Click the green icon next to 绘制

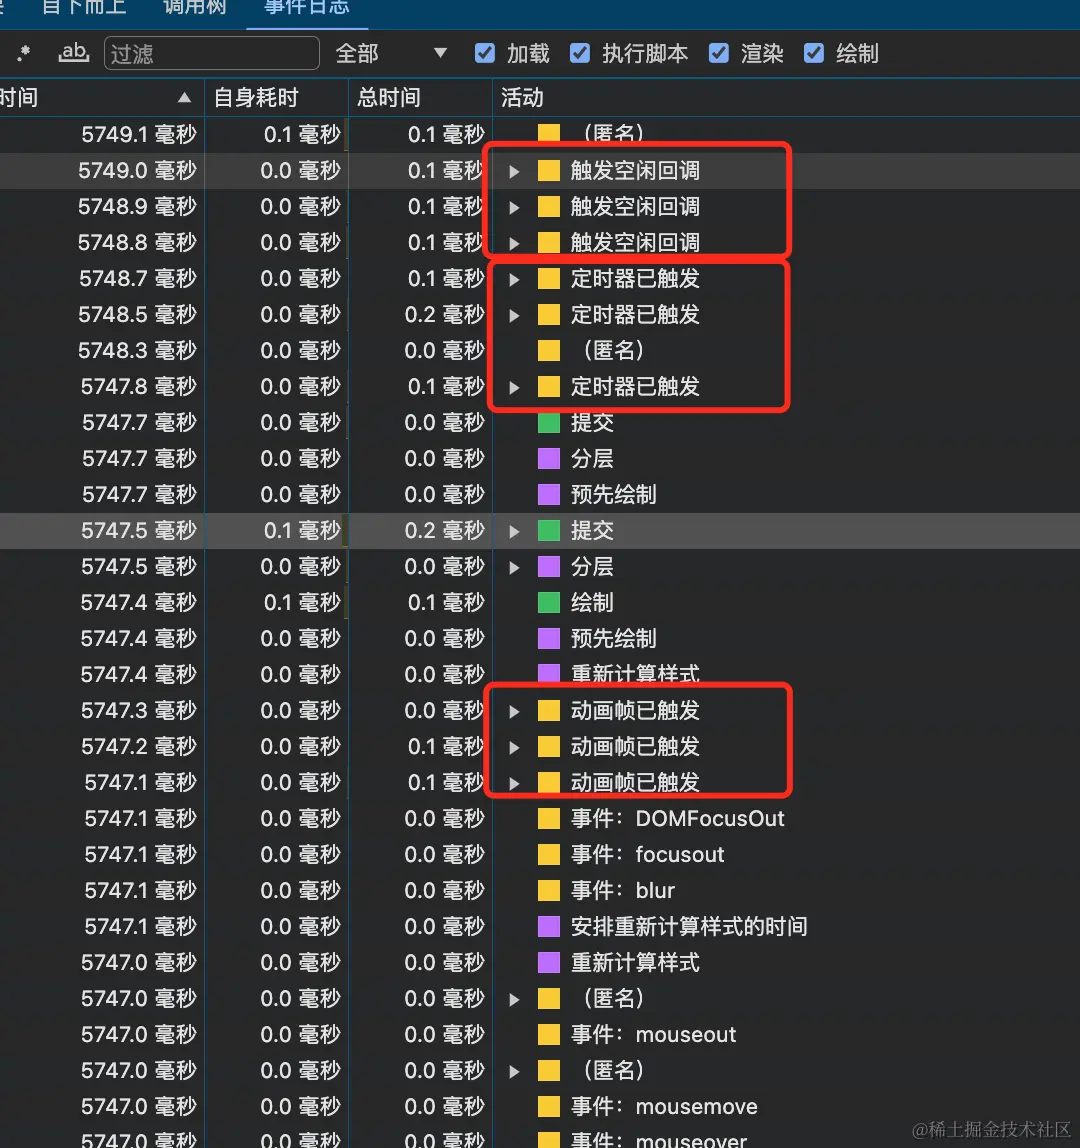[x=548, y=602]
